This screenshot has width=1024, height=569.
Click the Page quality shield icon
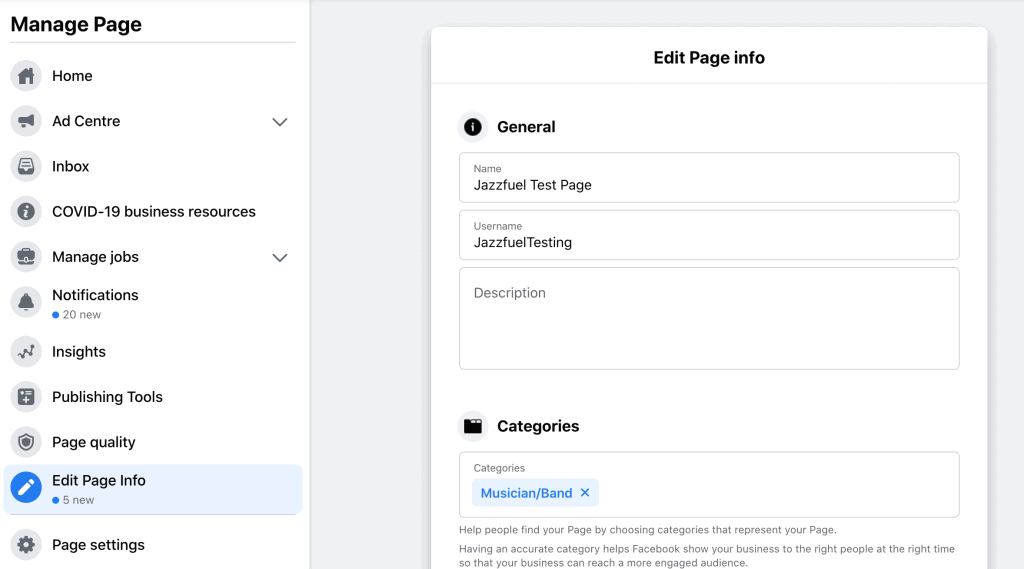[26, 442]
